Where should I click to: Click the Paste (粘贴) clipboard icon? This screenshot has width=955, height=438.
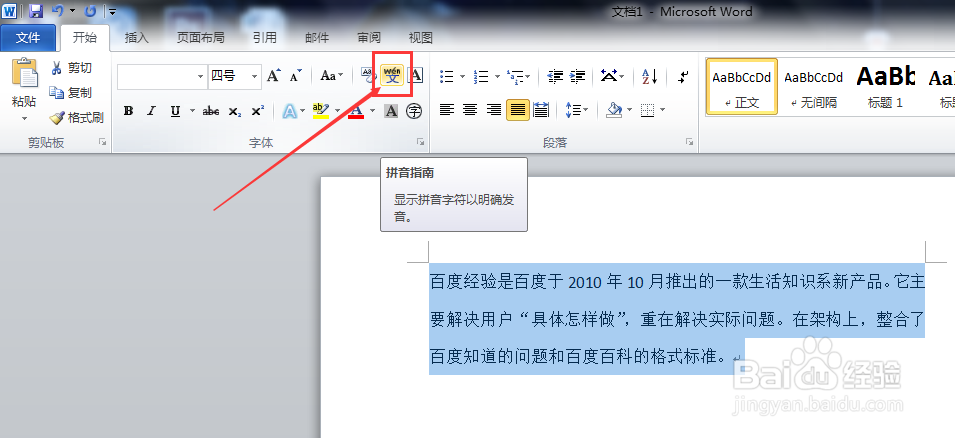(x=25, y=74)
